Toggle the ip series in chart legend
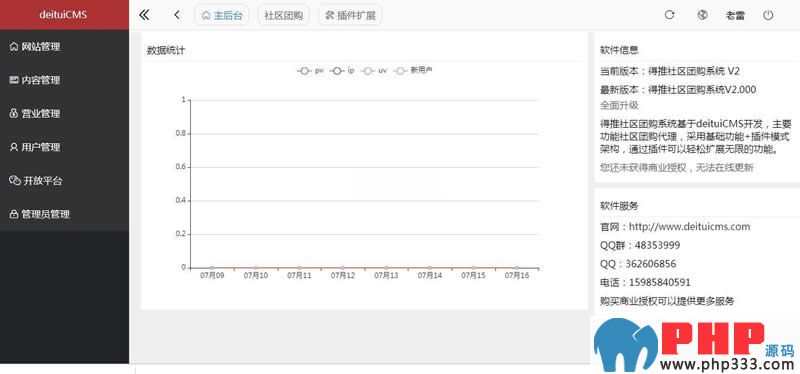 [x=342, y=71]
